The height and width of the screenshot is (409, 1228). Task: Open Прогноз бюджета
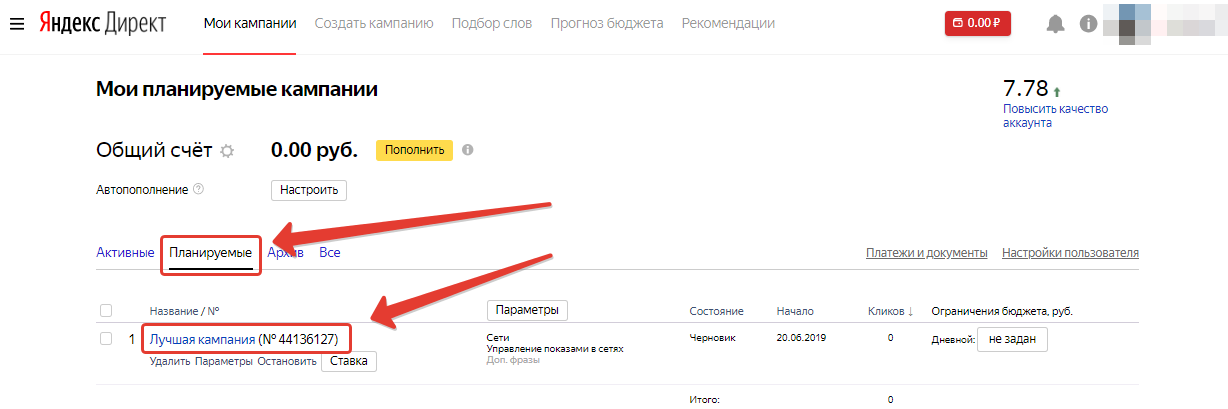pyautogui.click(x=607, y=23)
